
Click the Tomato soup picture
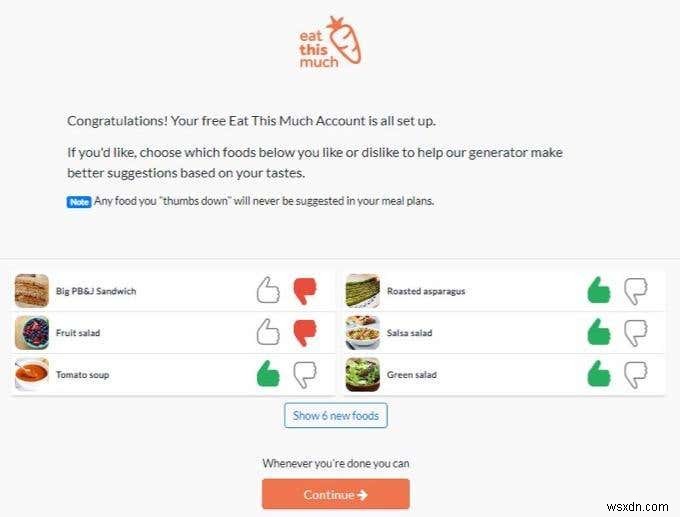click(32, 374)
